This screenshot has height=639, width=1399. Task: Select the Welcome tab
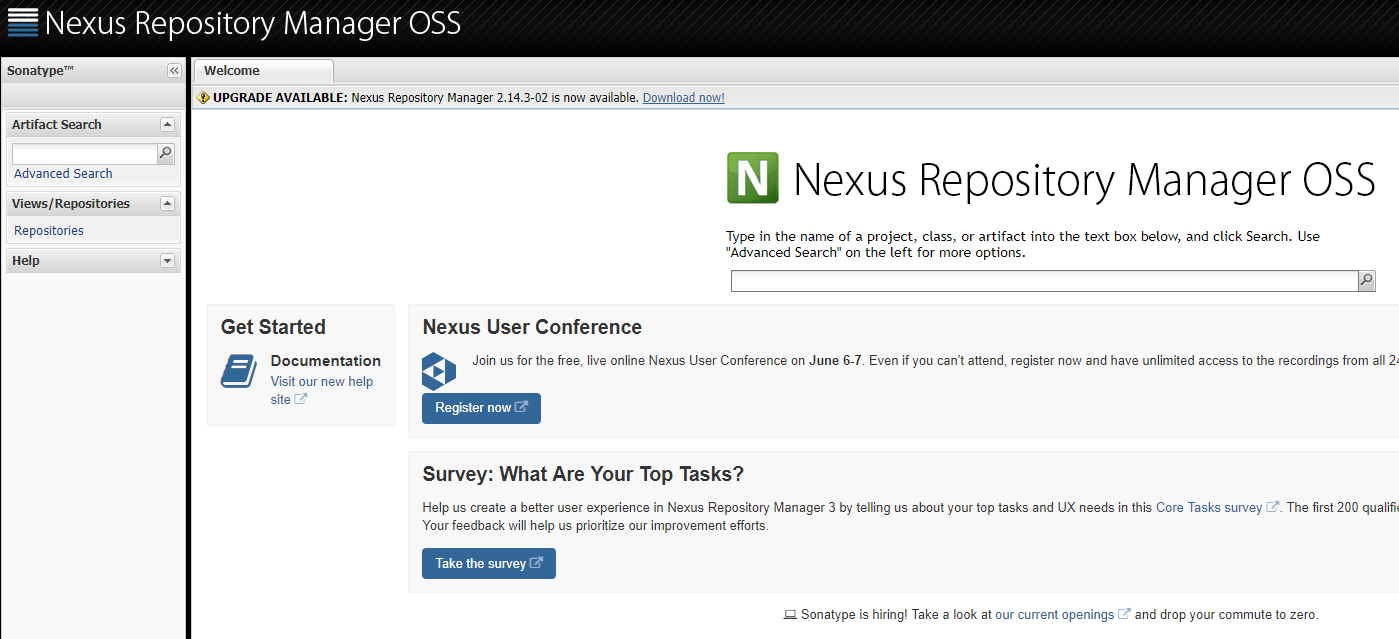pyautogui.click(x=232, y=71)
